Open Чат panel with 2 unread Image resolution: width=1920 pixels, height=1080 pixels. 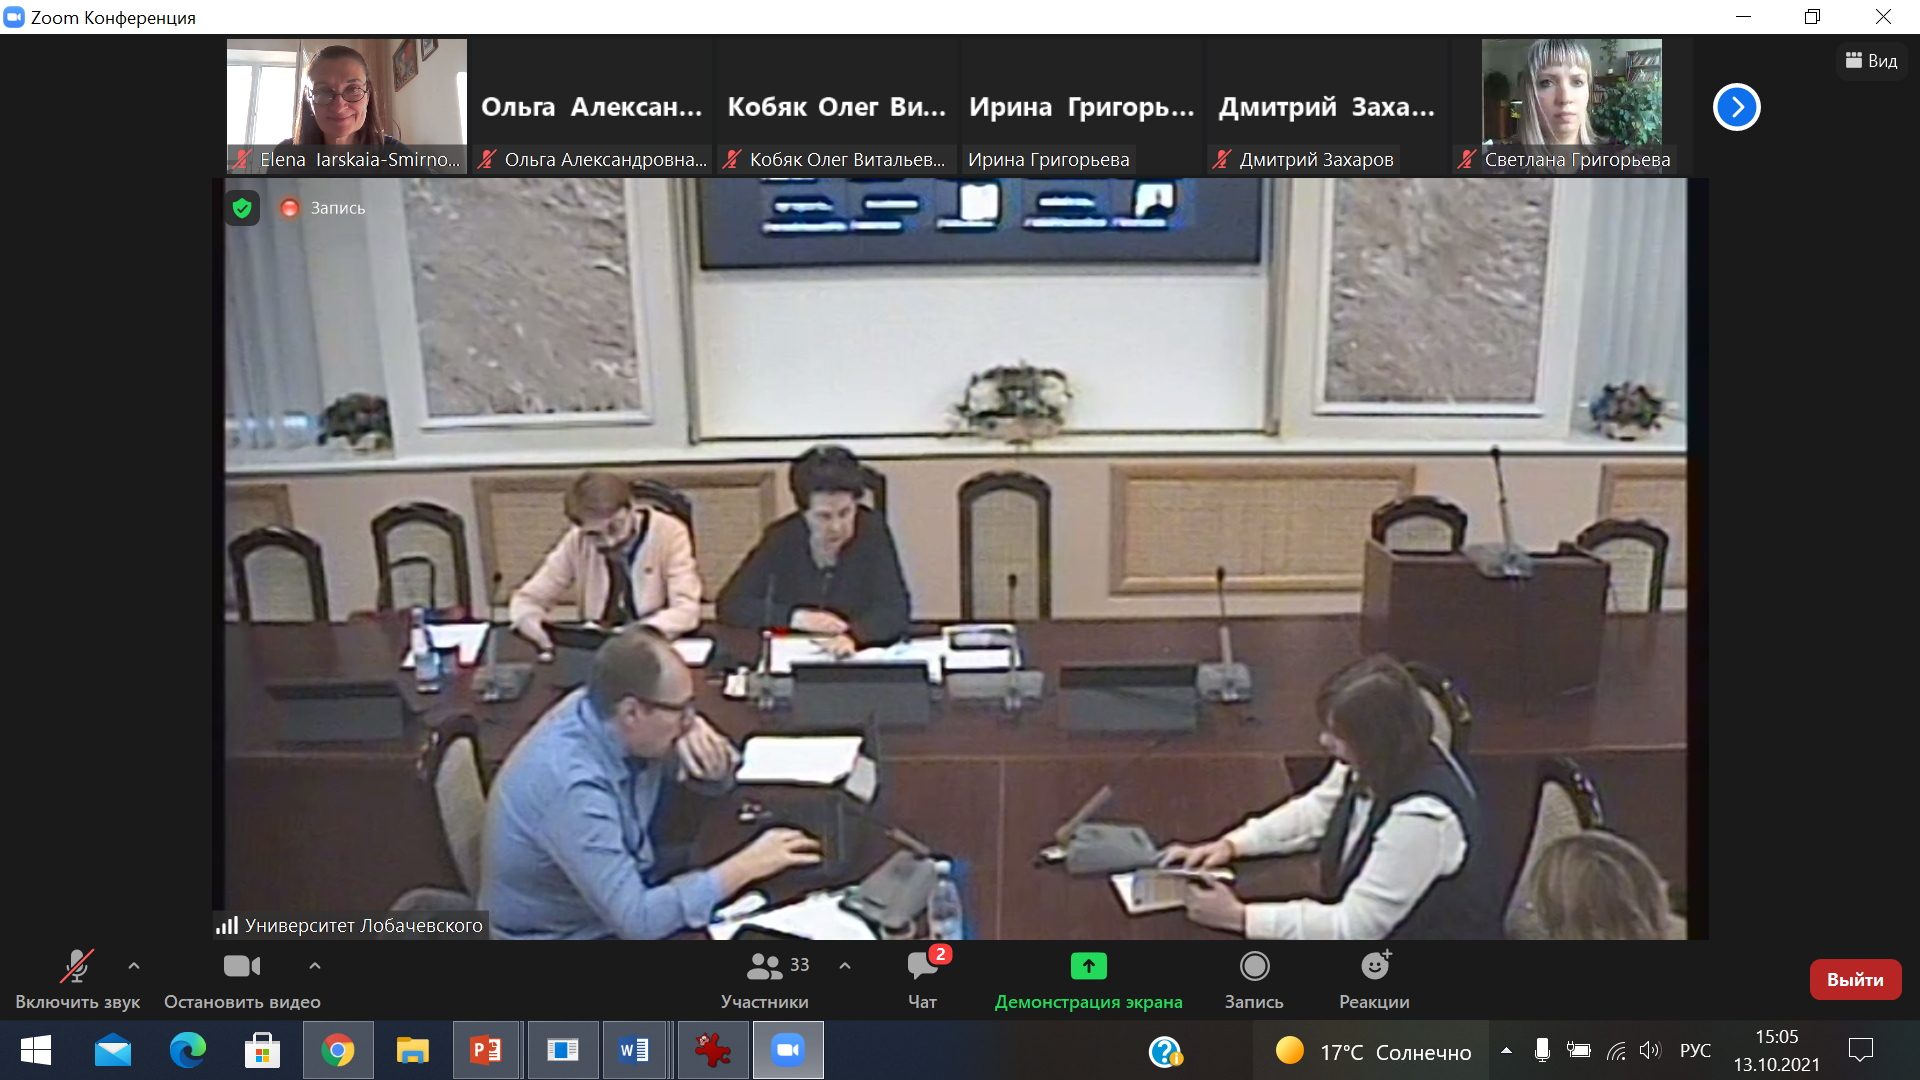923,980
